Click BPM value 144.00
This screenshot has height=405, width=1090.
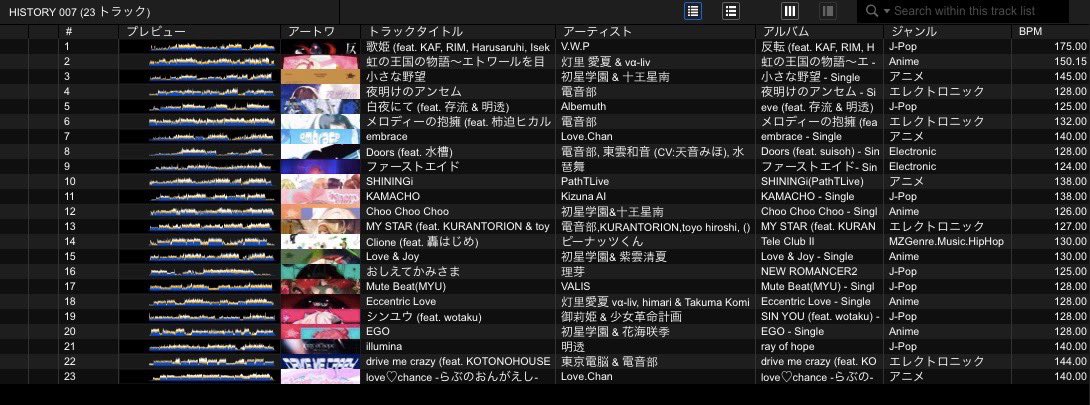coord(1070,361)
